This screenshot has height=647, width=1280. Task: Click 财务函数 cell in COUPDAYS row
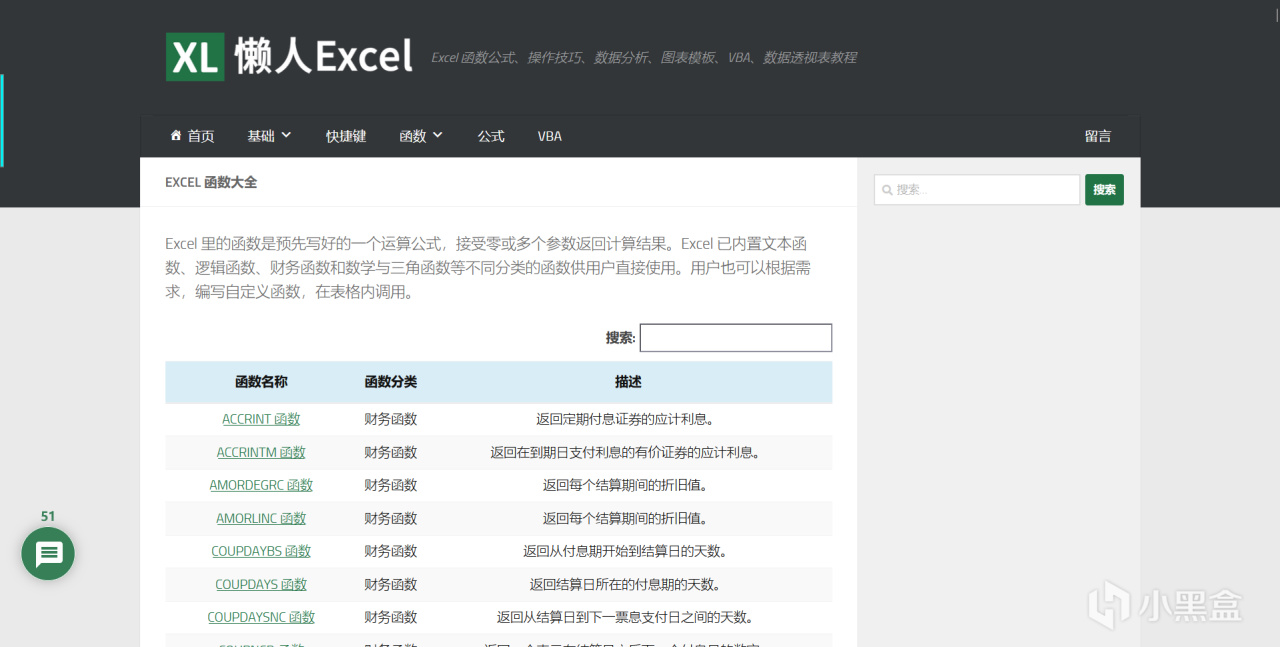coord(391,584)
